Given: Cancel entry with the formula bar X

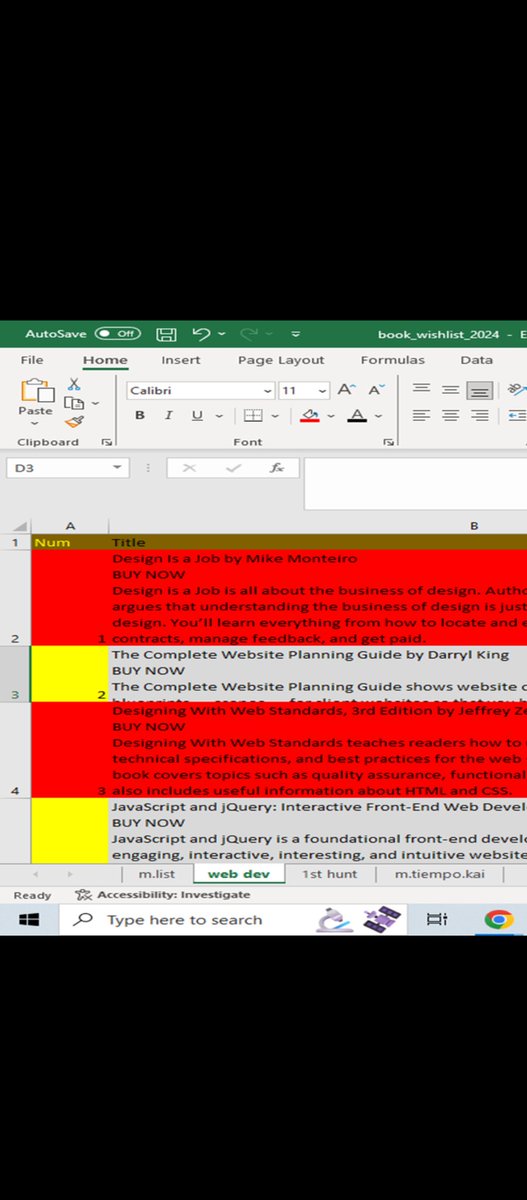Looking at the screenshot, I should pyautogui.click(x=189, y=467).
